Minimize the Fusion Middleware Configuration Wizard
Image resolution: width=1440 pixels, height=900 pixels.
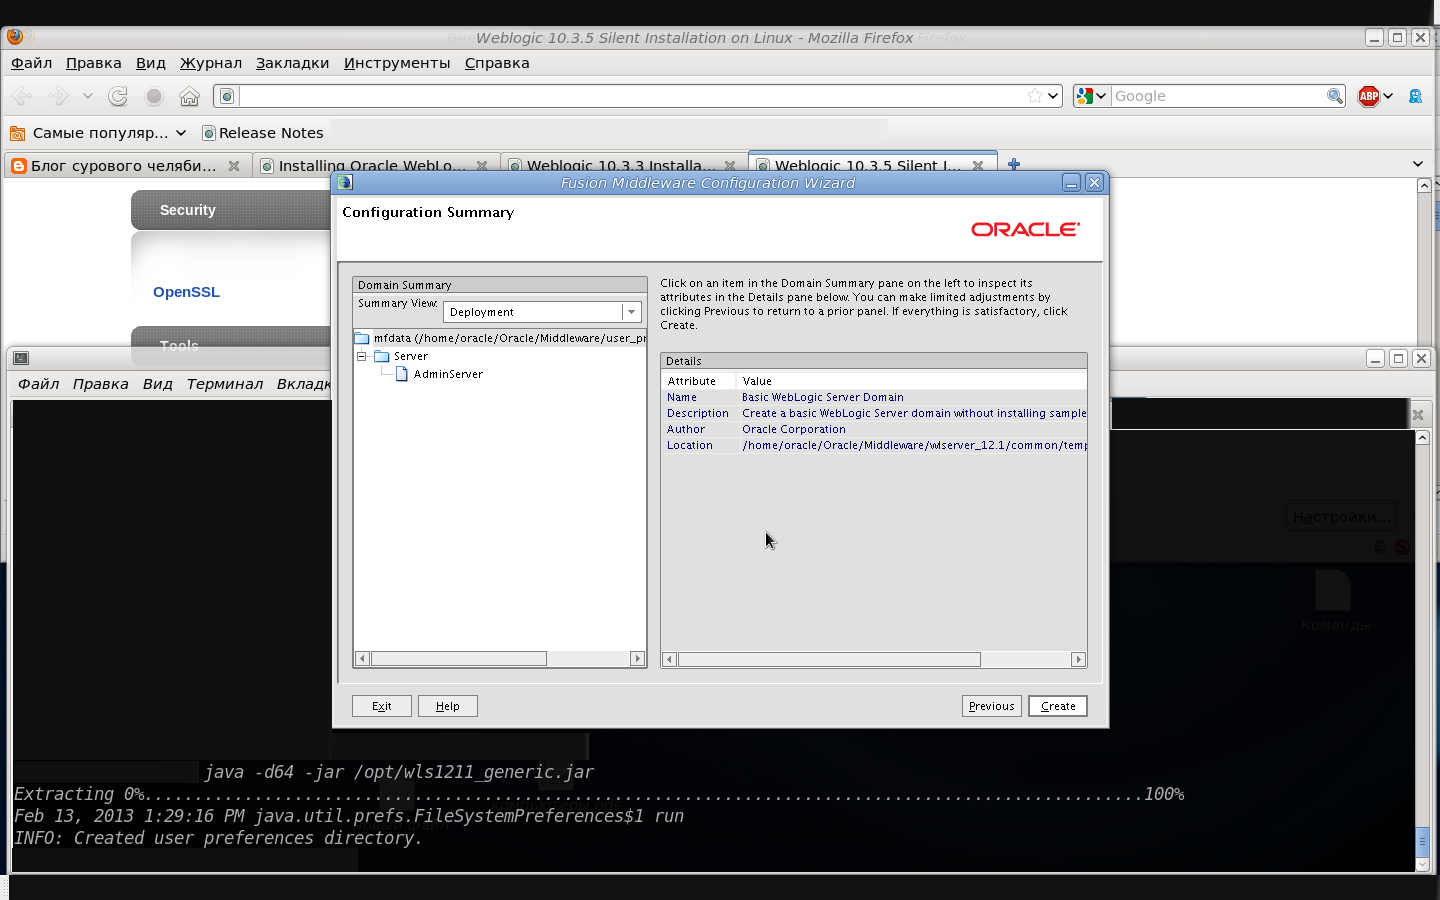(x=1071, y=183)
